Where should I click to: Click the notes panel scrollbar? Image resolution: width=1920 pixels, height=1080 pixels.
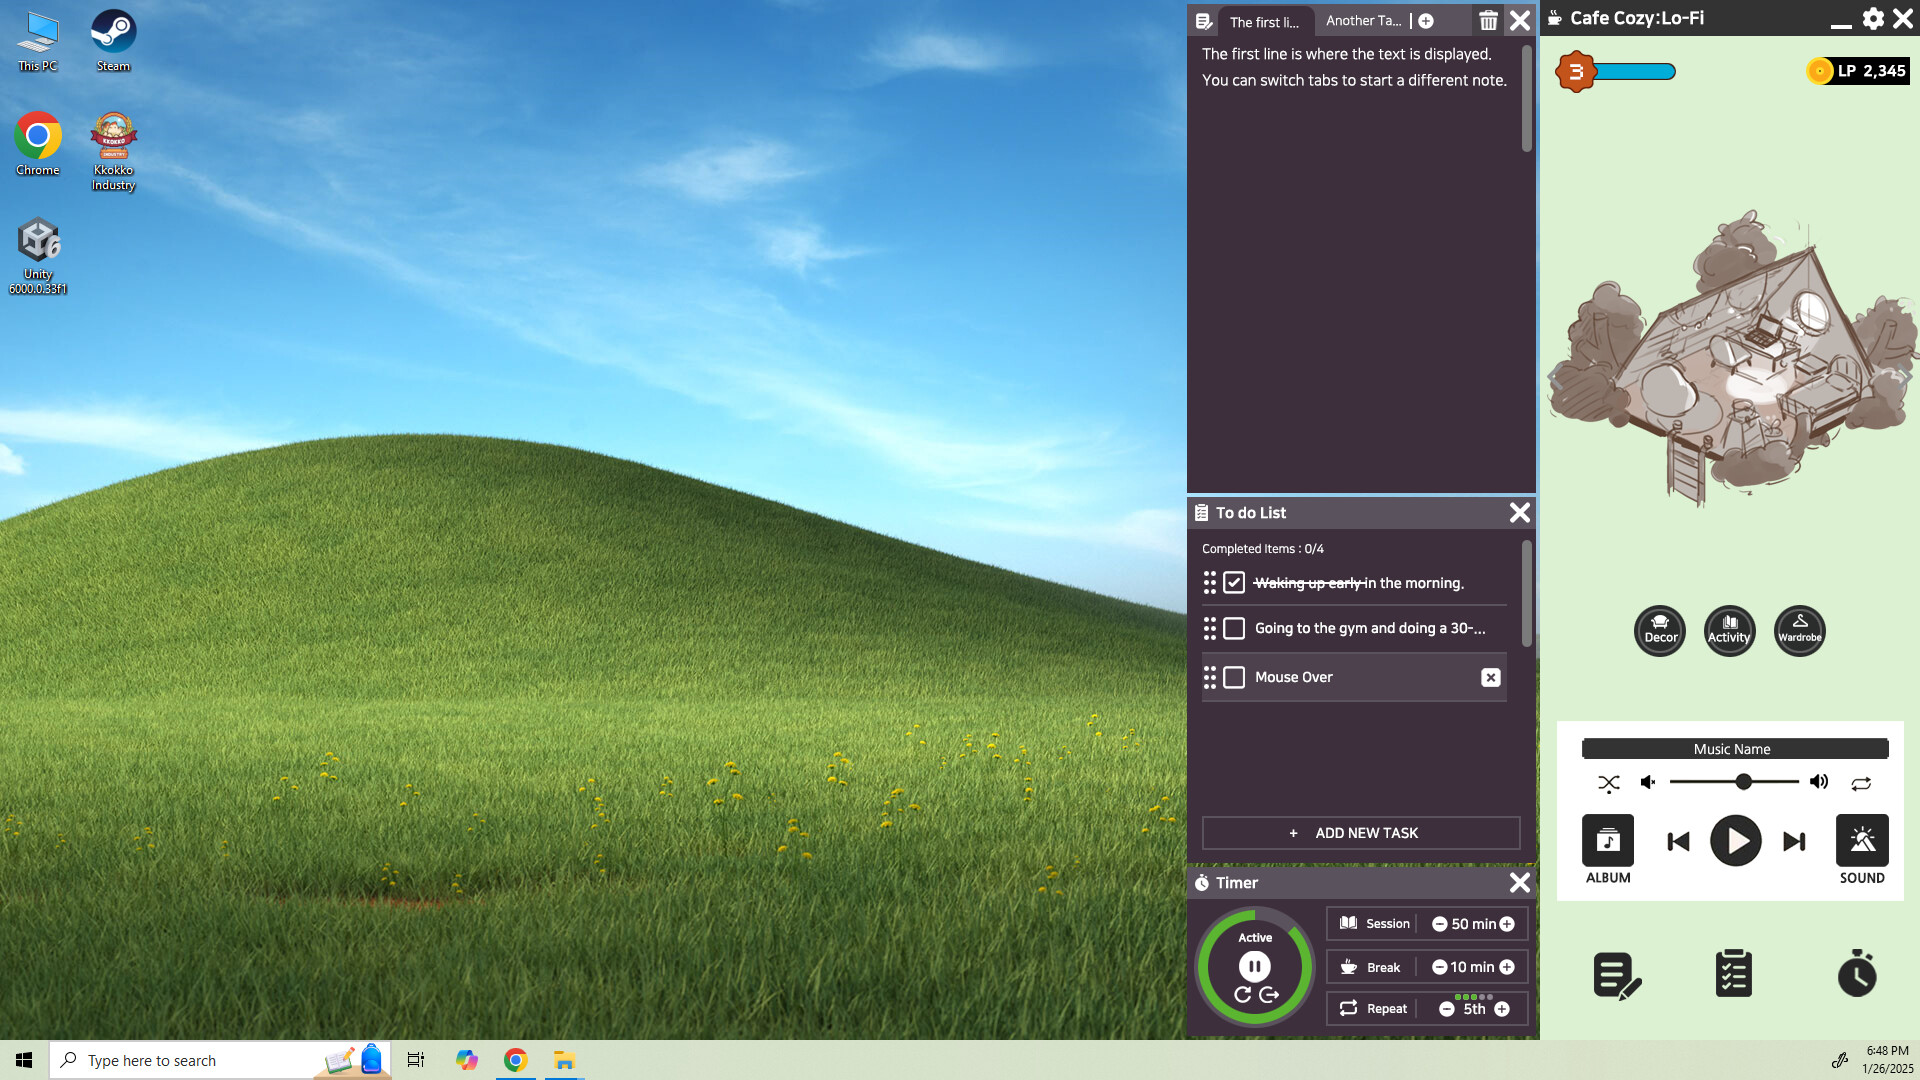(1526, 98)
